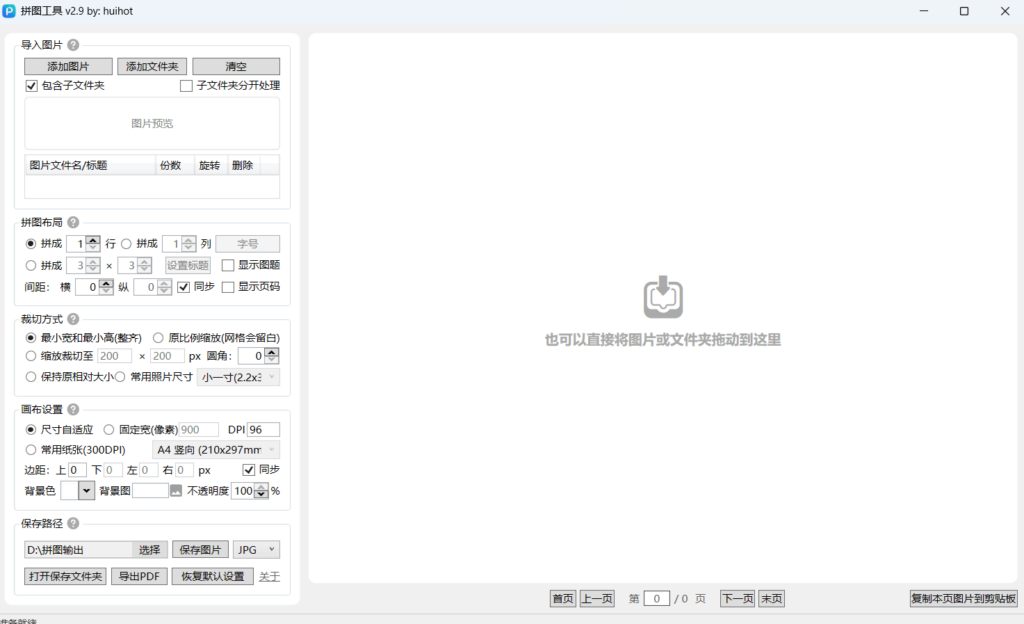Go to 上一页 previous page
This screenshot has width=1024, height=624.
(597, 599)
